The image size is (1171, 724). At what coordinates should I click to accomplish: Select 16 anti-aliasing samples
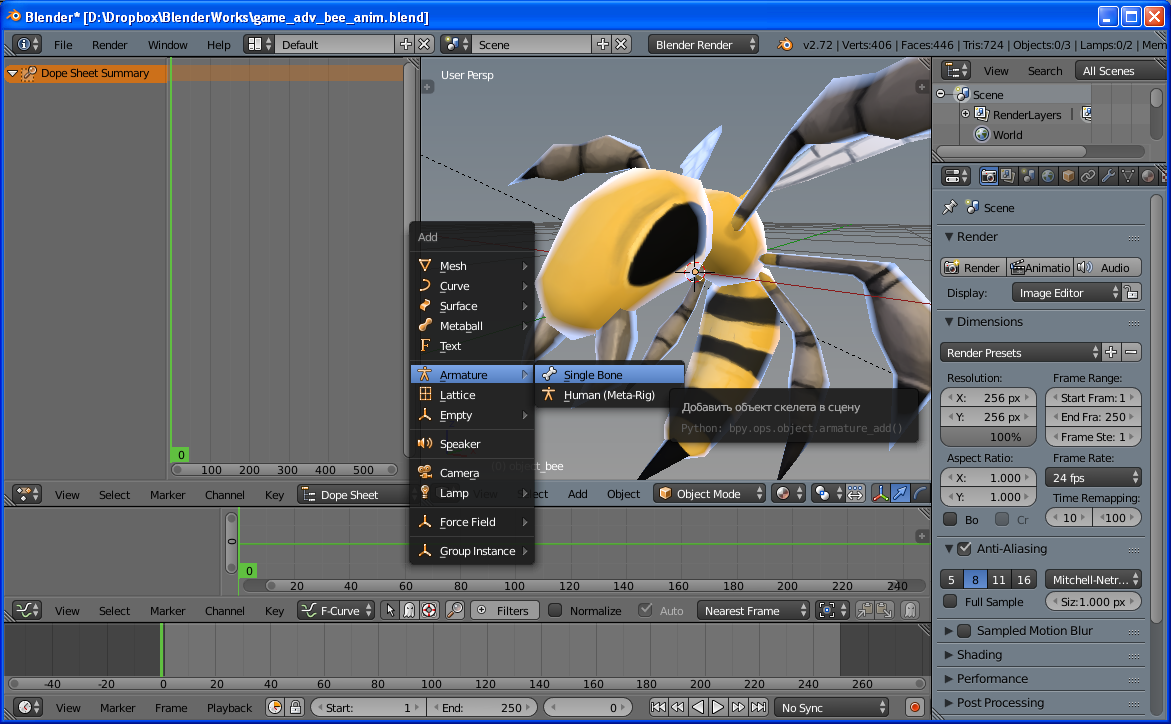point(1024,579)
